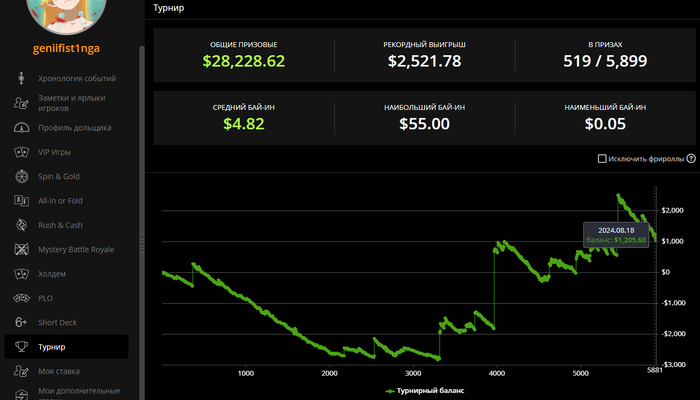Click the notes icon beside Заметки и ярлыки игроков
This screenshot has height=400, width=700.
[x=21, y=103]
